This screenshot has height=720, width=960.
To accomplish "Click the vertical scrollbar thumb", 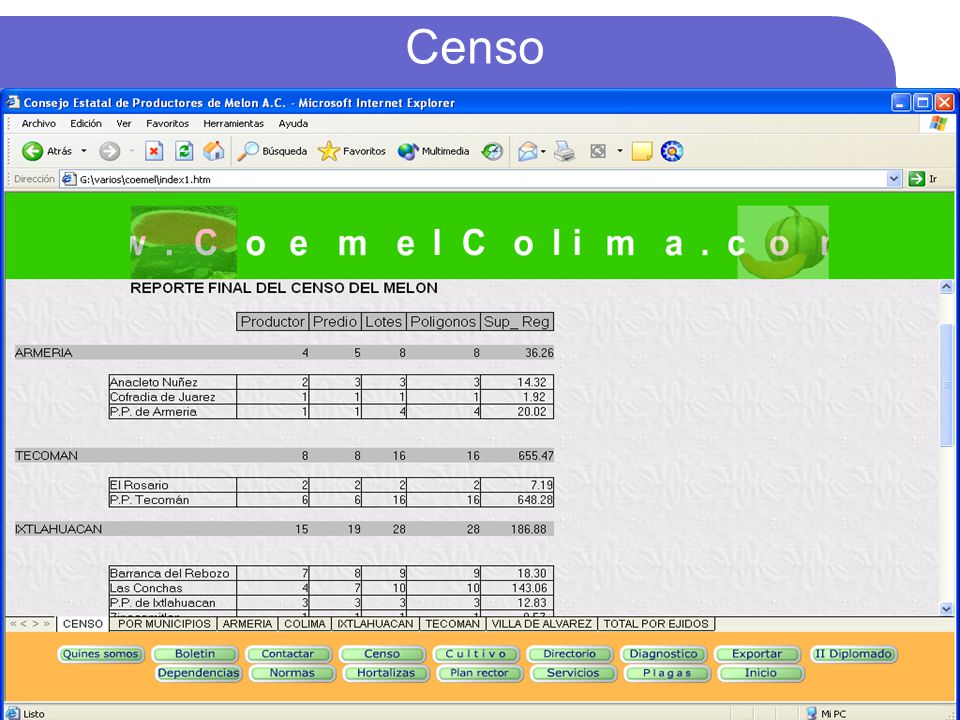I will (x=947, y=385).
